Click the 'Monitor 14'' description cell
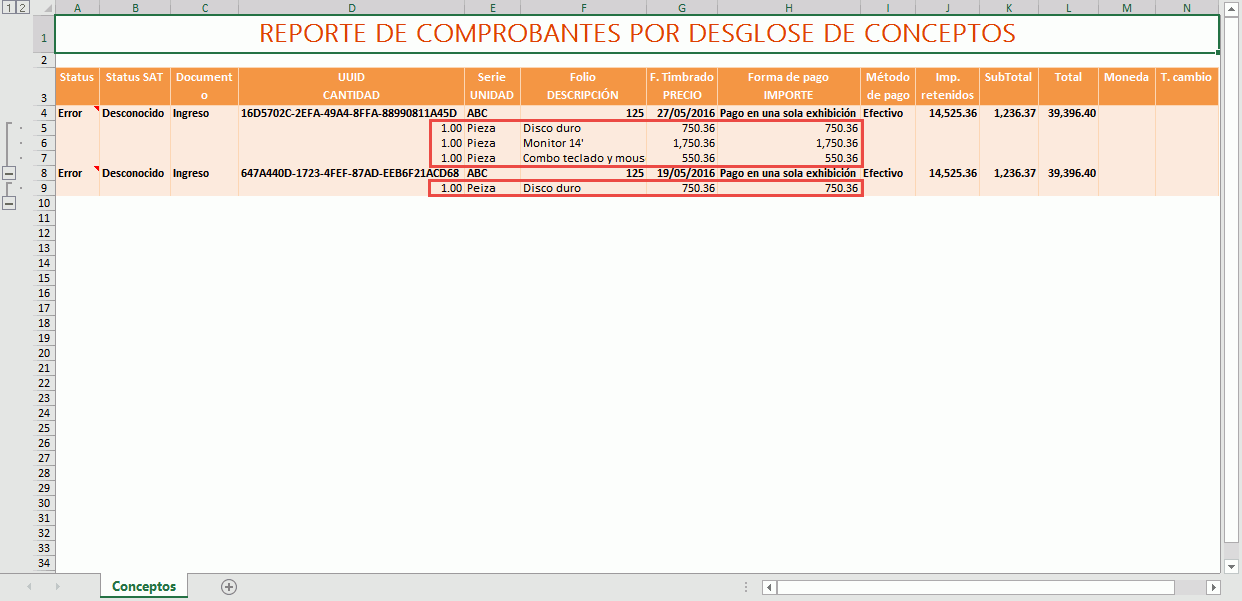 (x=584, y=143)
